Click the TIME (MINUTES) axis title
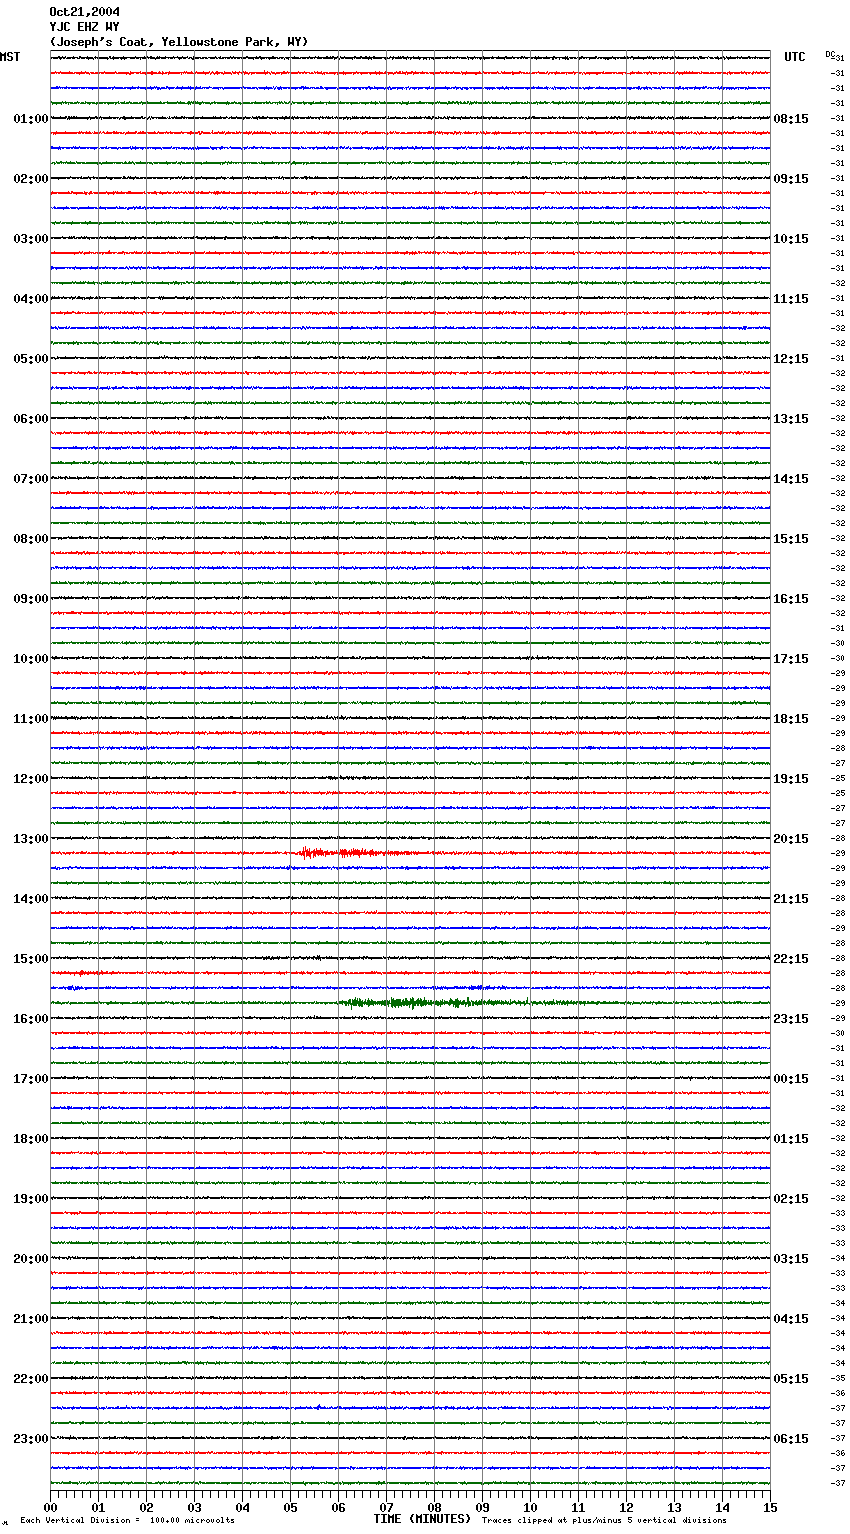Image resolution: width=850 pixels, height=1534 pixels. tap(422, 1519)
